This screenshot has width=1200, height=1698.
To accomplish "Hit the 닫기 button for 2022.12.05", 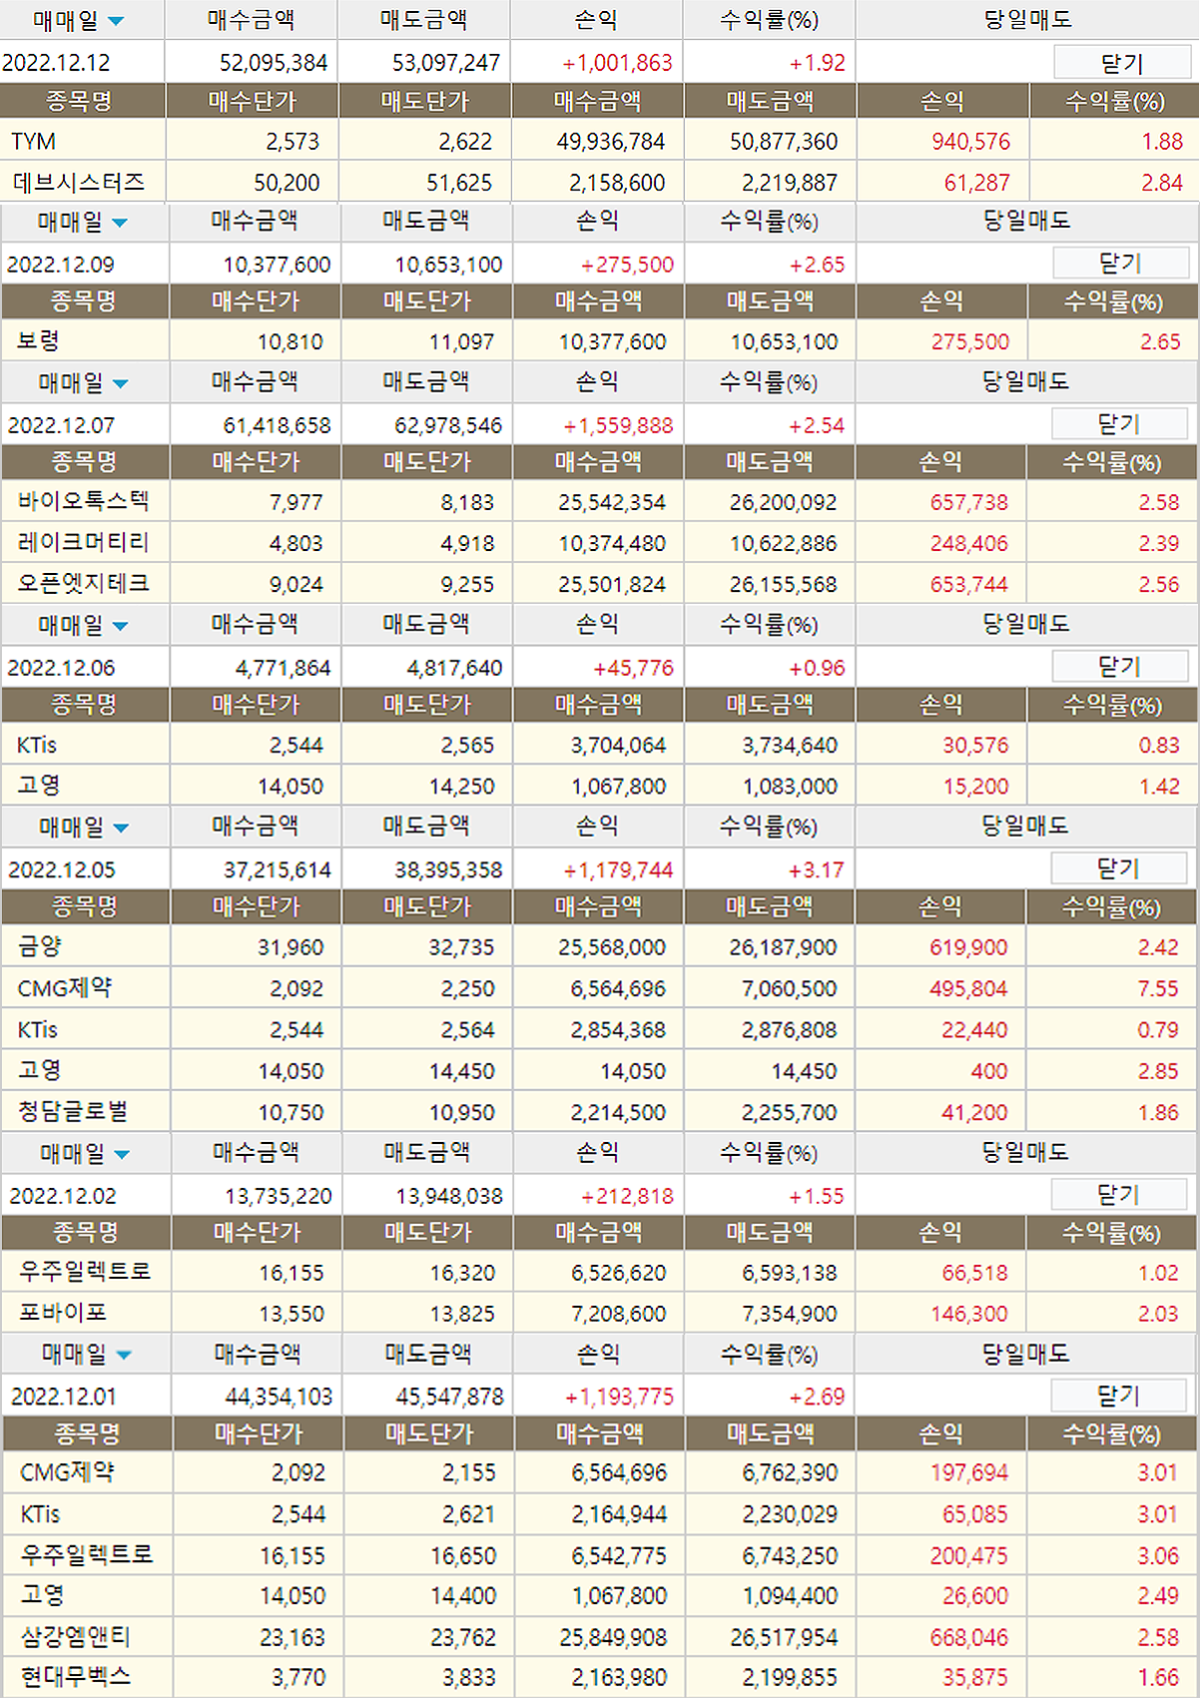I will pos(1118,869).
